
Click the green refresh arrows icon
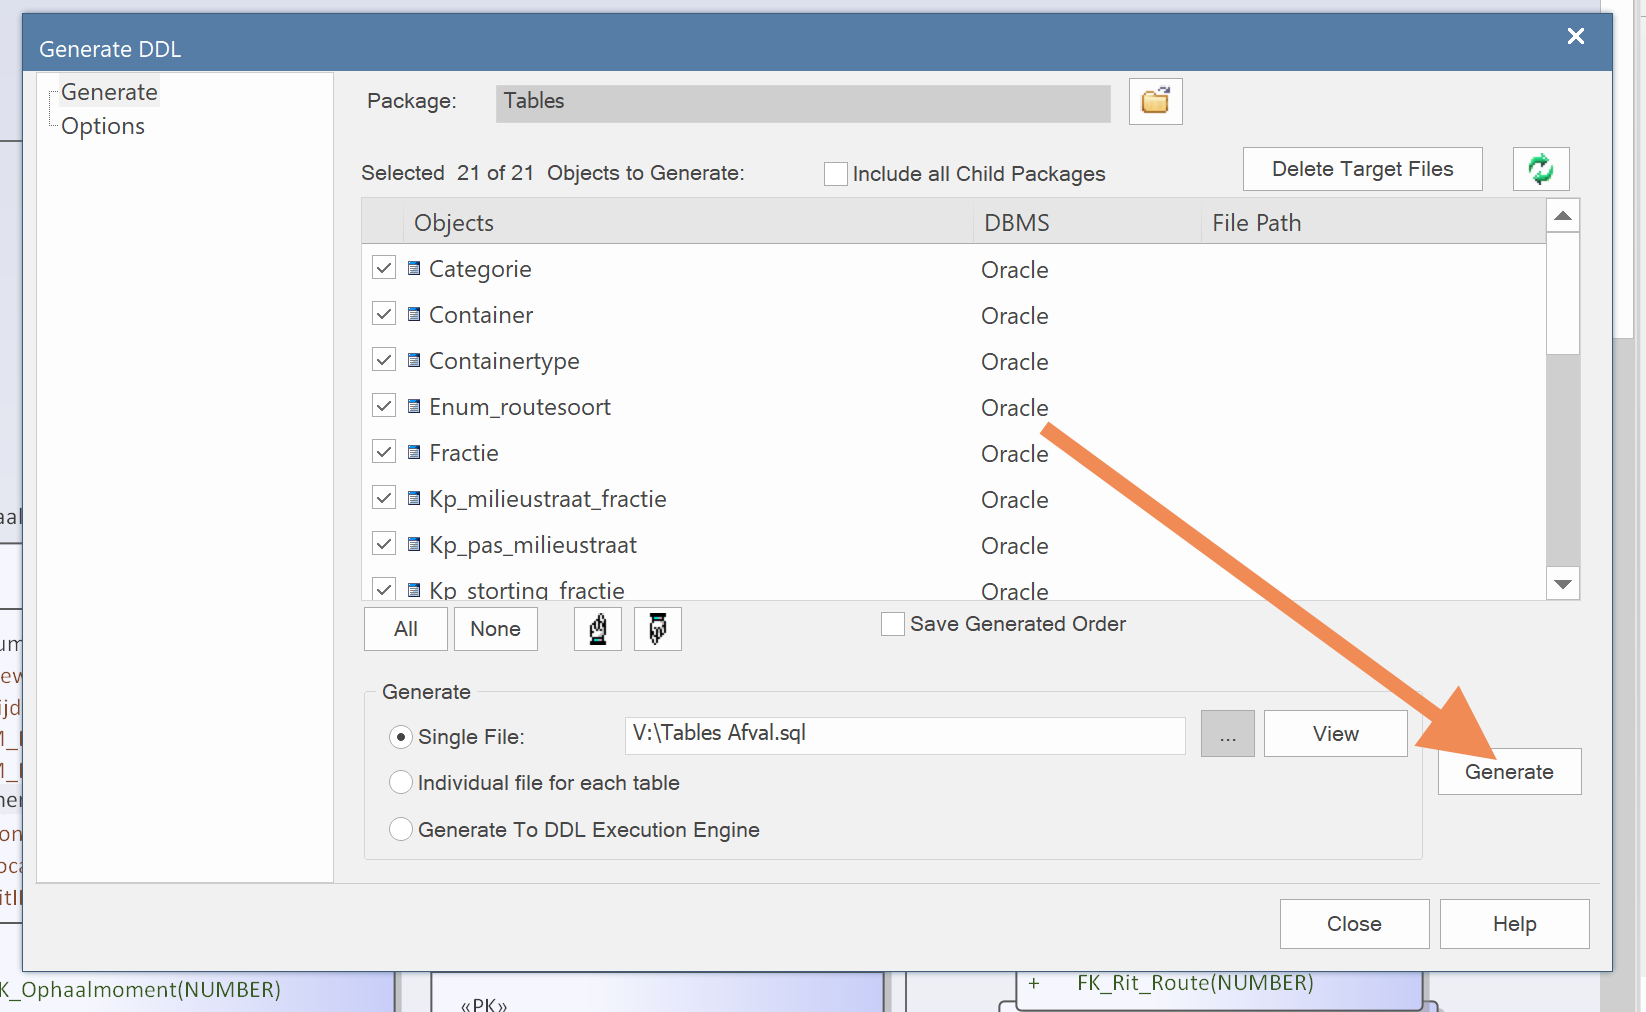point(1540,169)
